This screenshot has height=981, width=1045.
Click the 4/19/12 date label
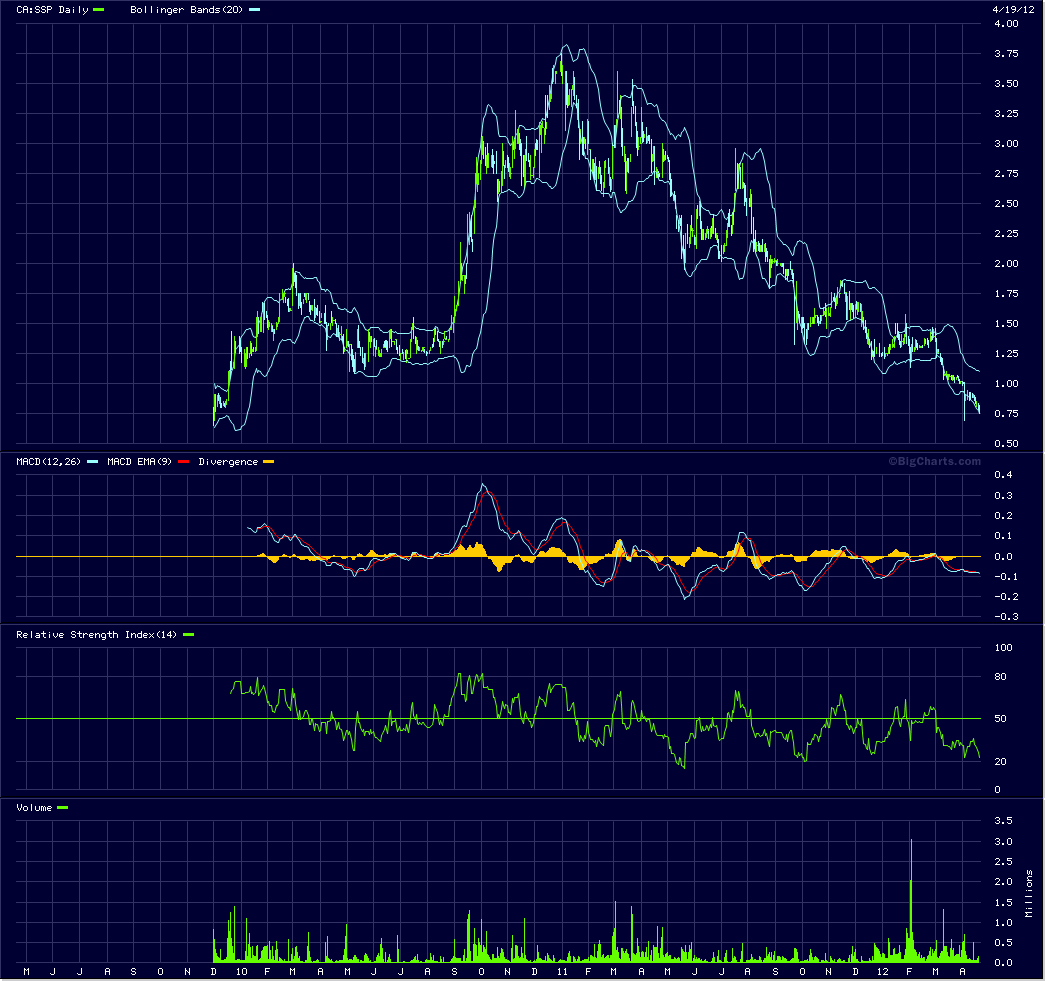(1013, 10)
